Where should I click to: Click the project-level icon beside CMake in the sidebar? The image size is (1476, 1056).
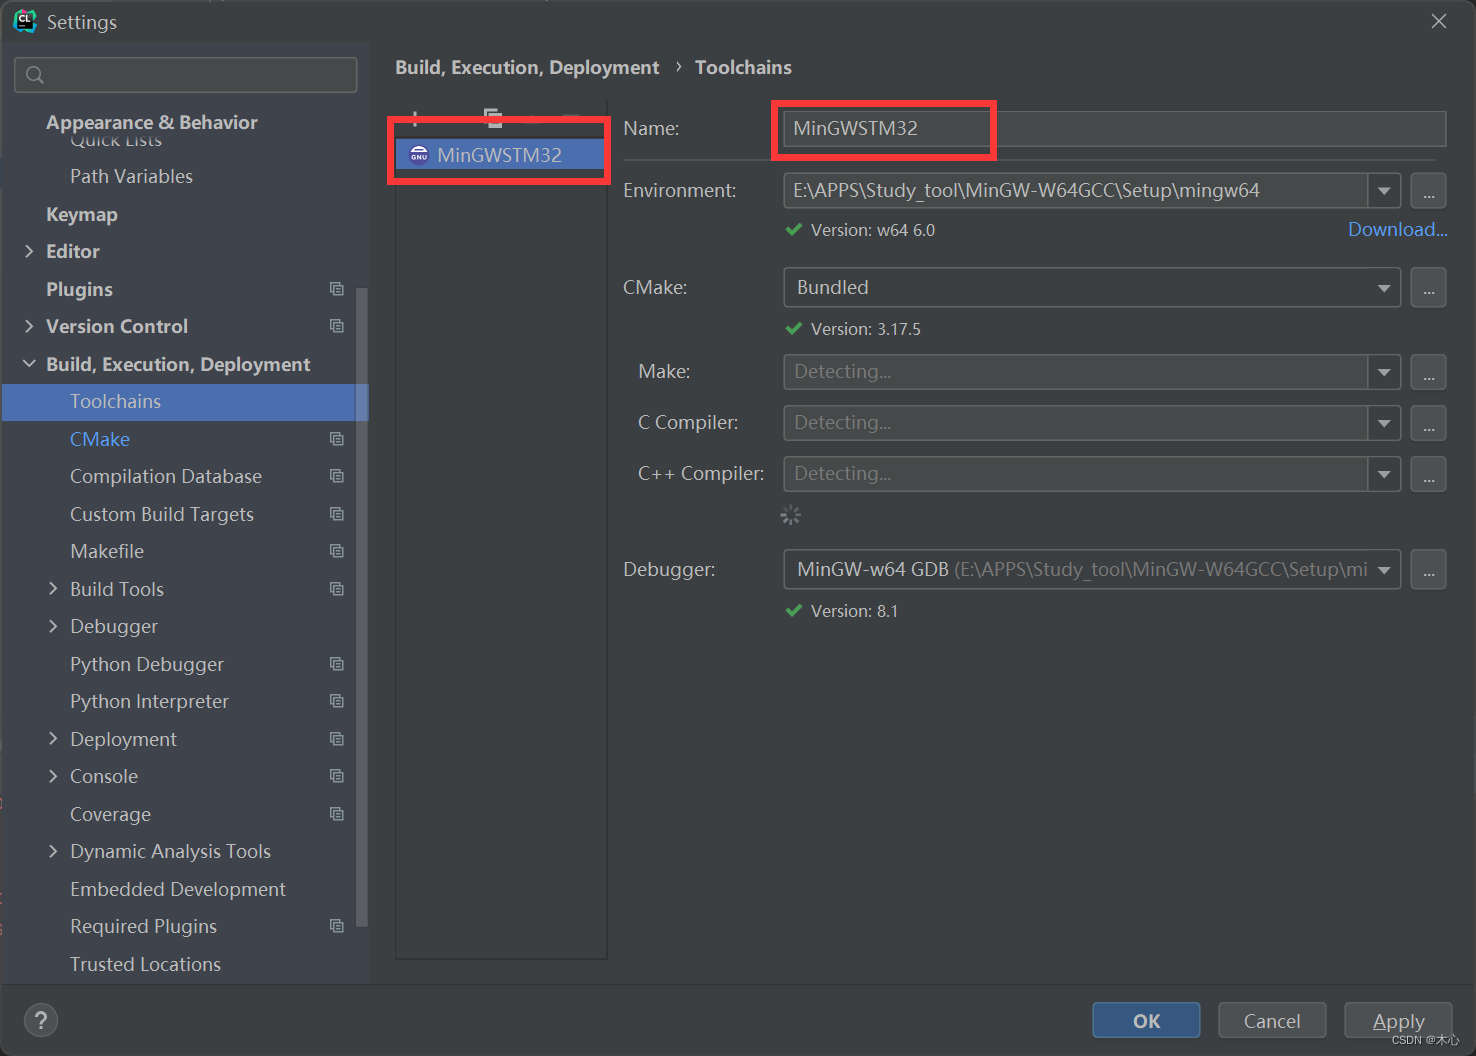337,439
